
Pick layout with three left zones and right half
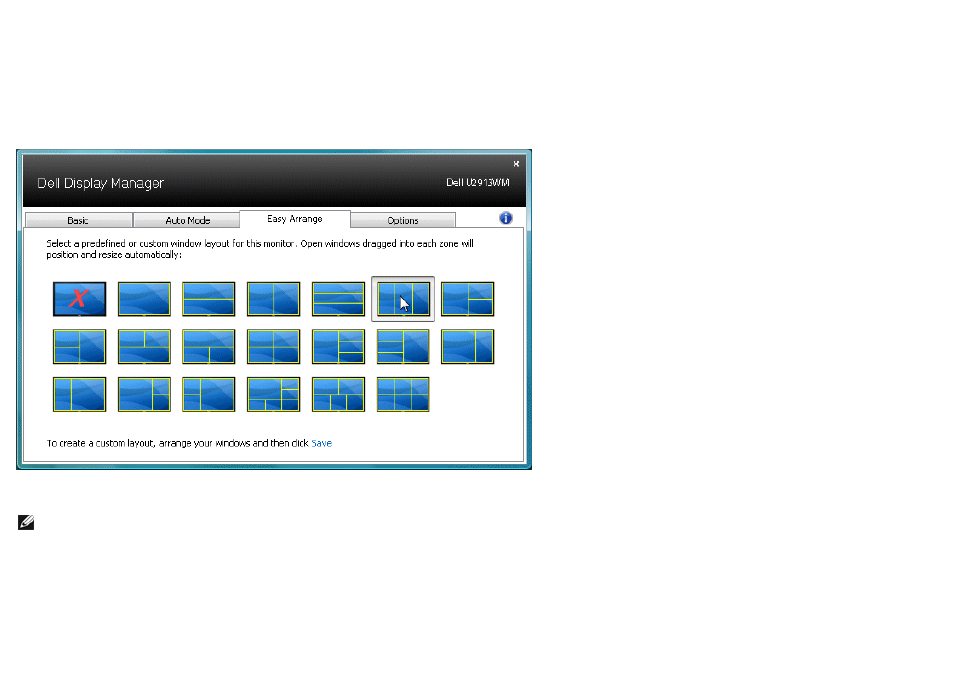[403, 346]
